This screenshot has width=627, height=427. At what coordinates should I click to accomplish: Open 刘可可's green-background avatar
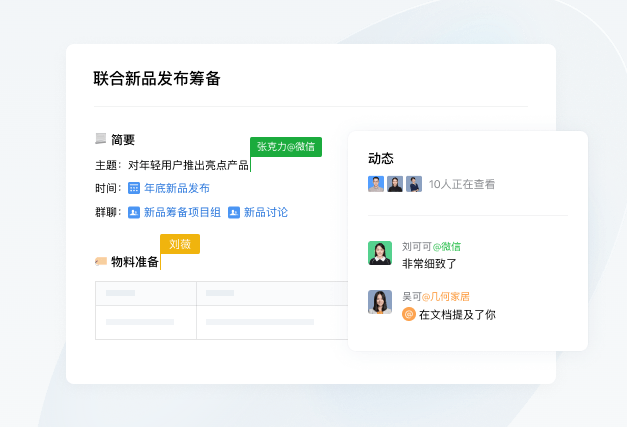[380, 253]
